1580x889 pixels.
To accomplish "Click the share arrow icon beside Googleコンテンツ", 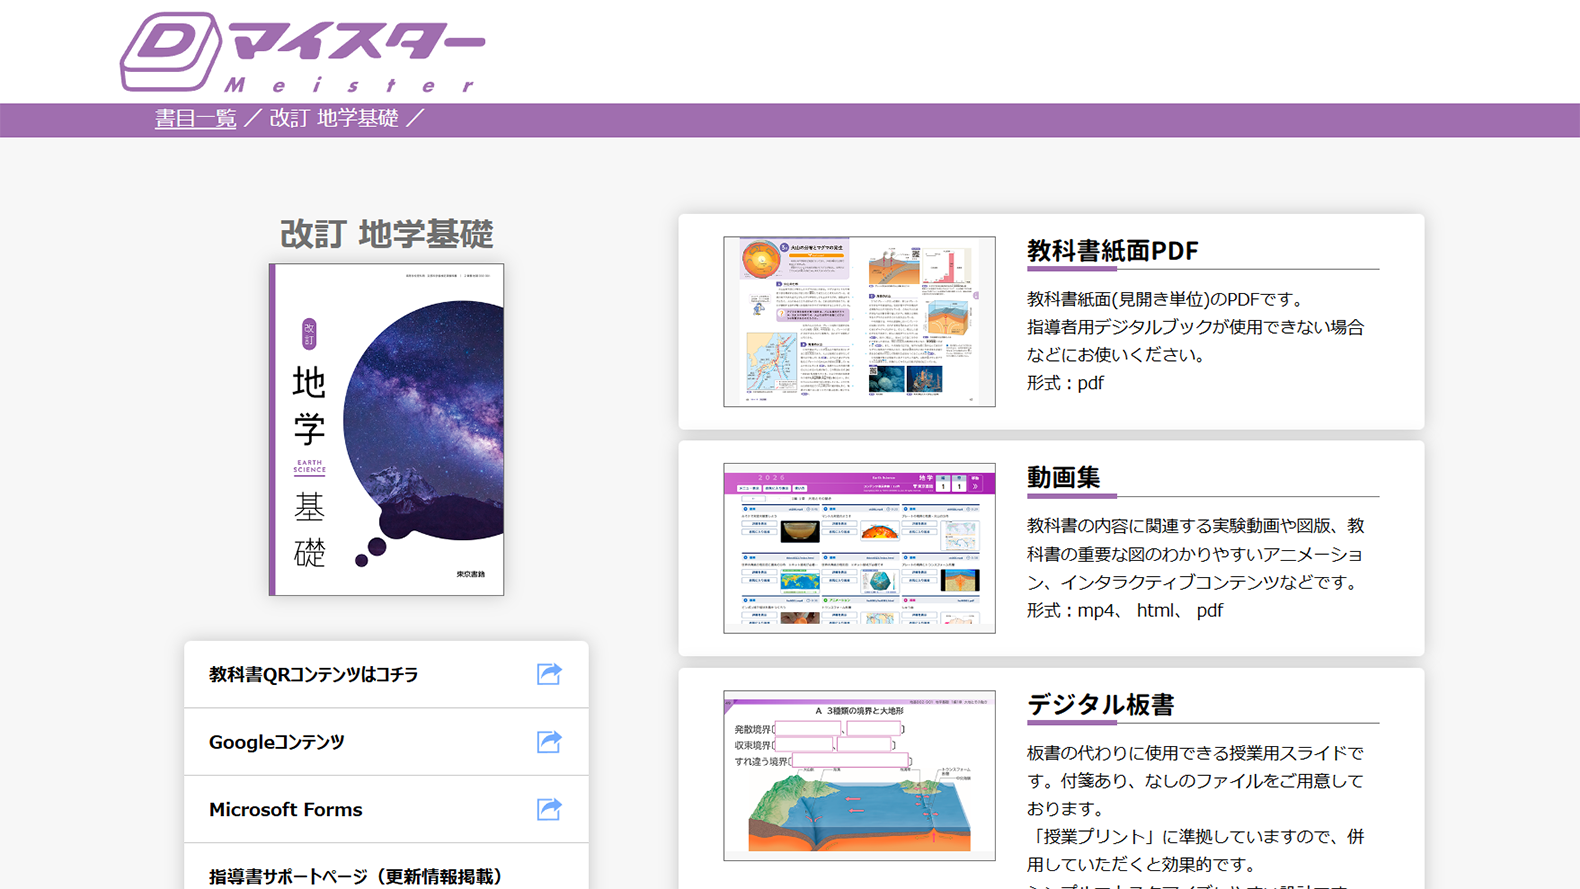I will (549, 742).
